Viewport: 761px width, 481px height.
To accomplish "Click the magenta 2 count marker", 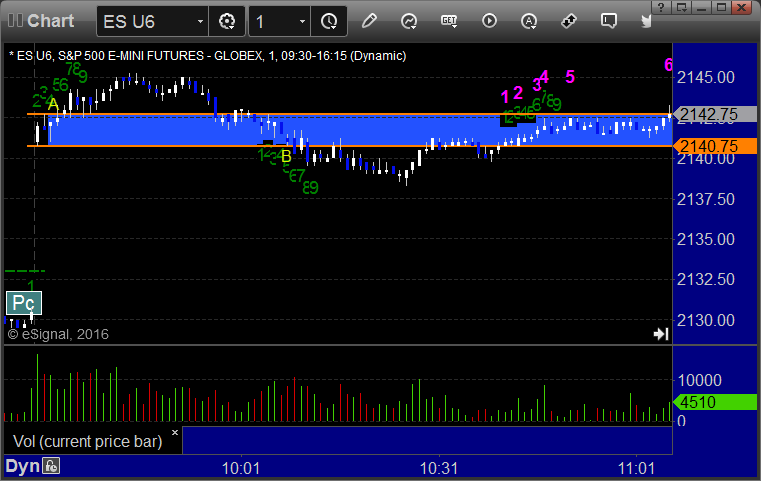I will tap(518, 92).
